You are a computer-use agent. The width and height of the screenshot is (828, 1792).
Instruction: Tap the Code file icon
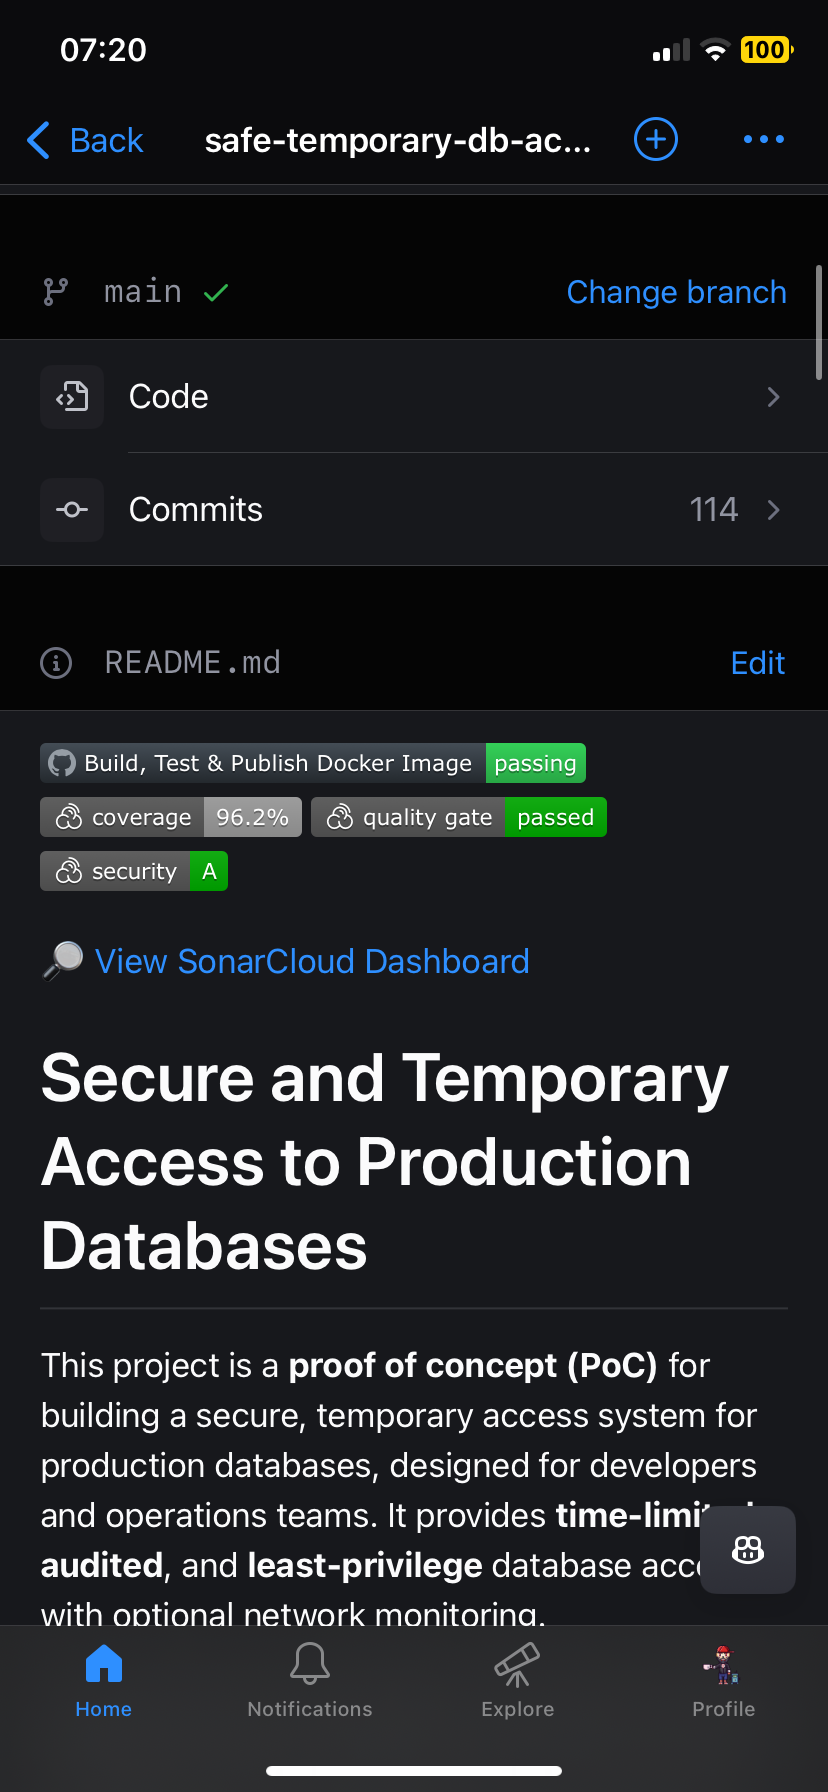pyautogui.click(x=72, y=397)
